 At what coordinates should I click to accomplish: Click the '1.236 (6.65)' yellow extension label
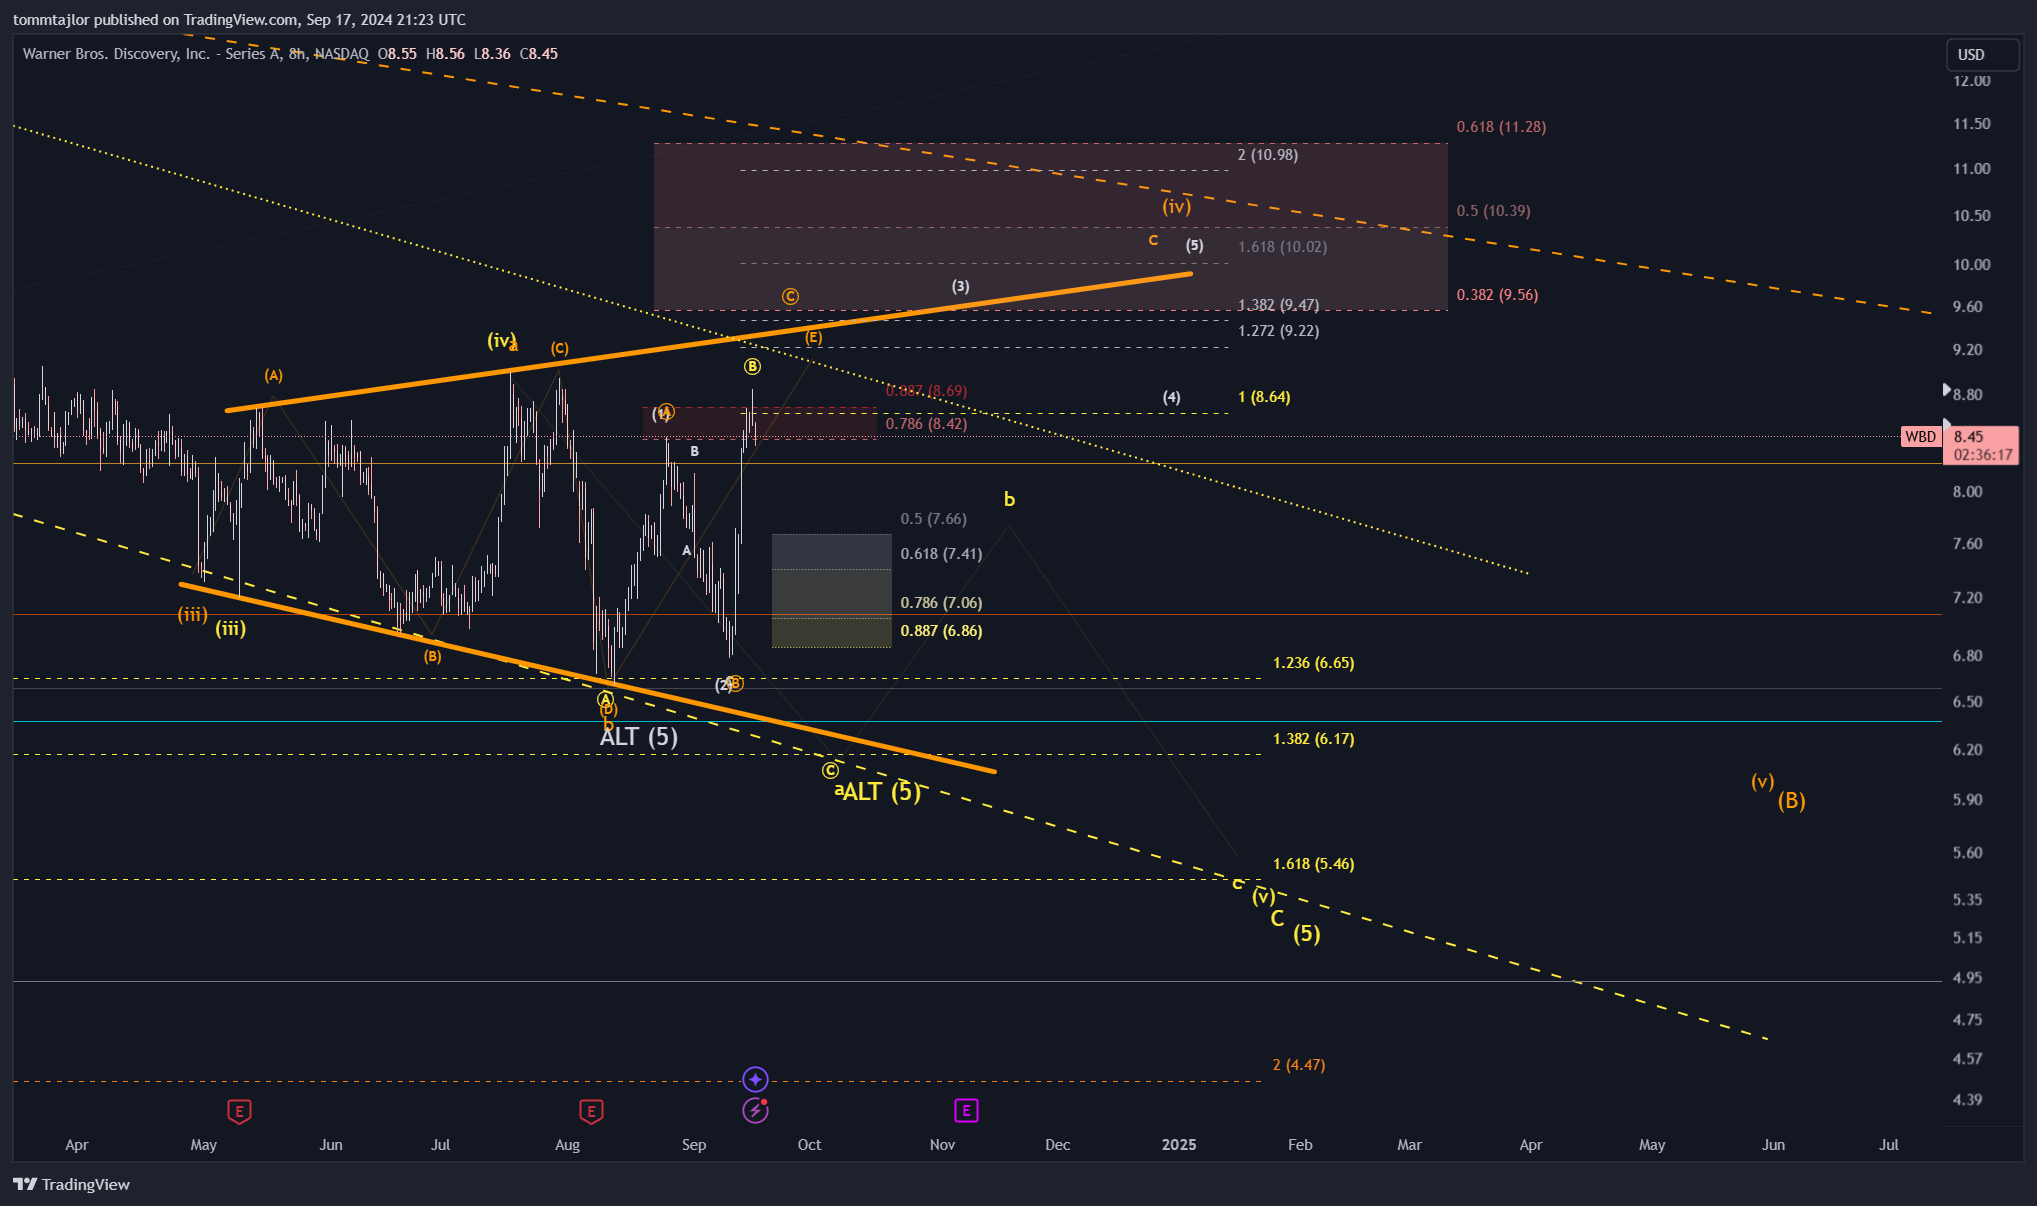pyautogui.click(x=1313, y=663)
